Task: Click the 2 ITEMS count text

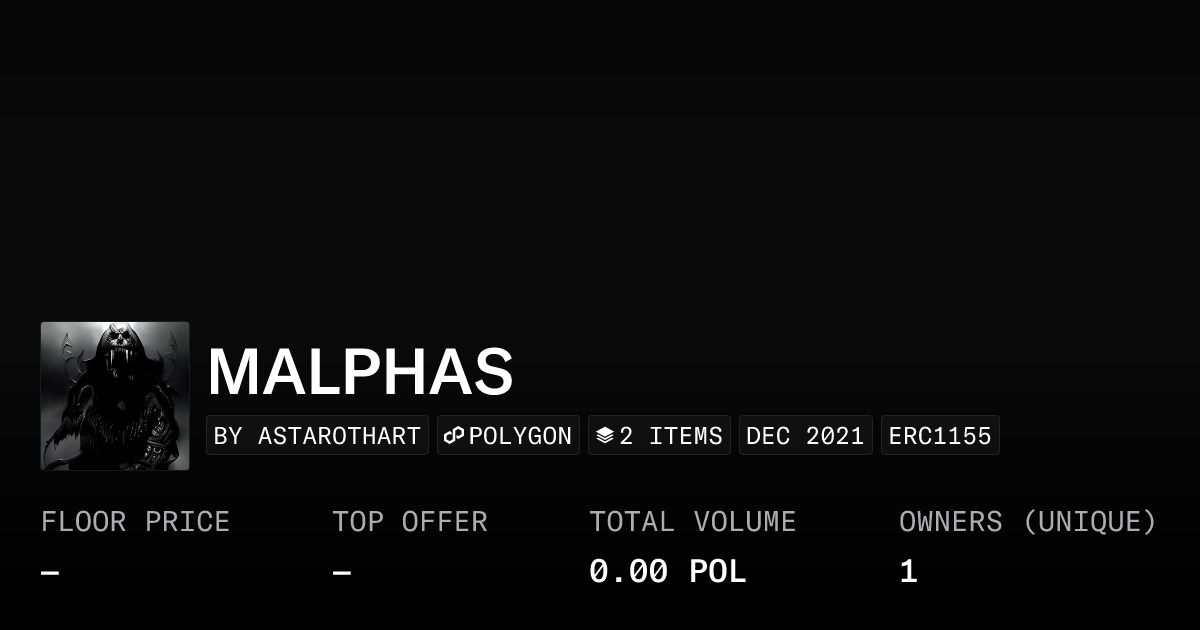Action: [x=671, y=436]
